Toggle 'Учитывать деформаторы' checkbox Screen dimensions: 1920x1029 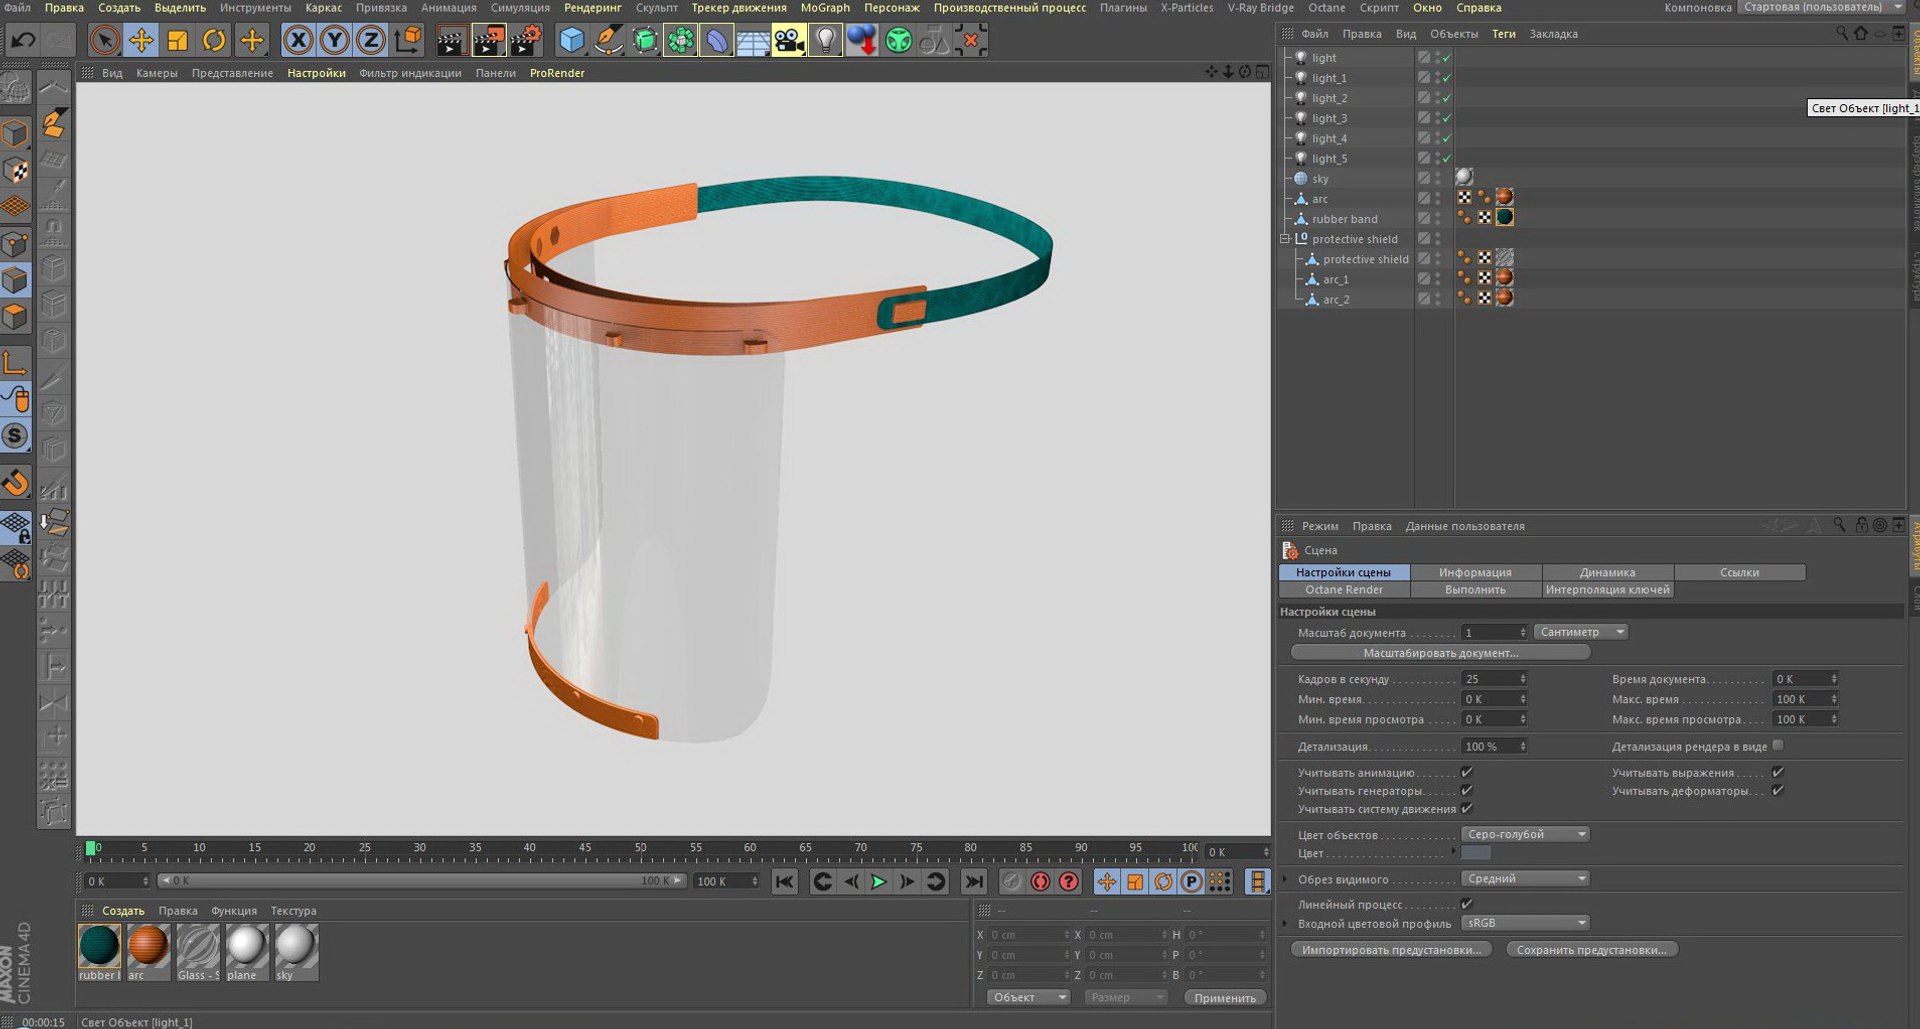1778,791
